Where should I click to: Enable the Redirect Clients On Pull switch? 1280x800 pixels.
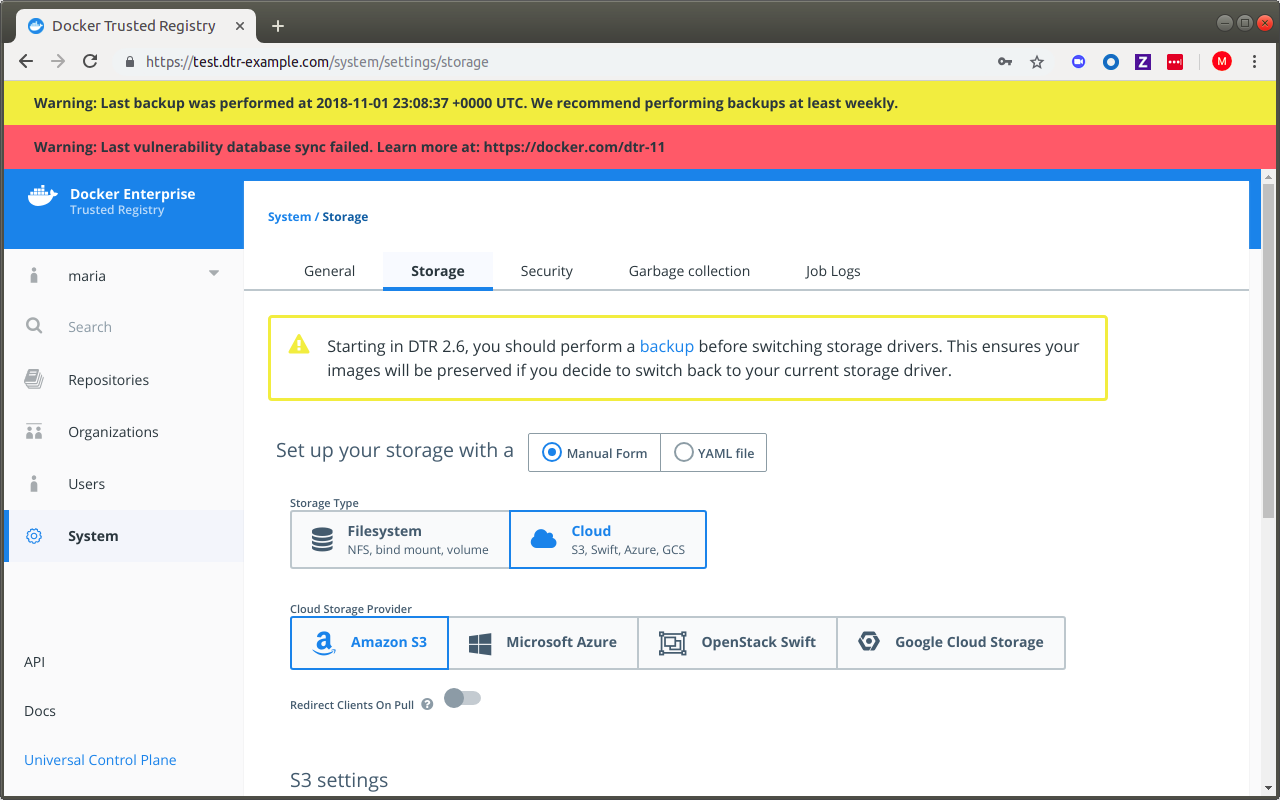(462, 698)
